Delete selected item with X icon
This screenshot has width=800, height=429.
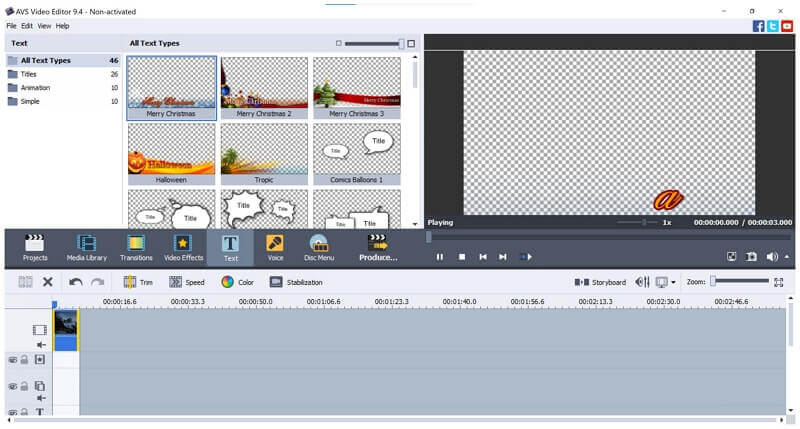click(x=47, y=282)
